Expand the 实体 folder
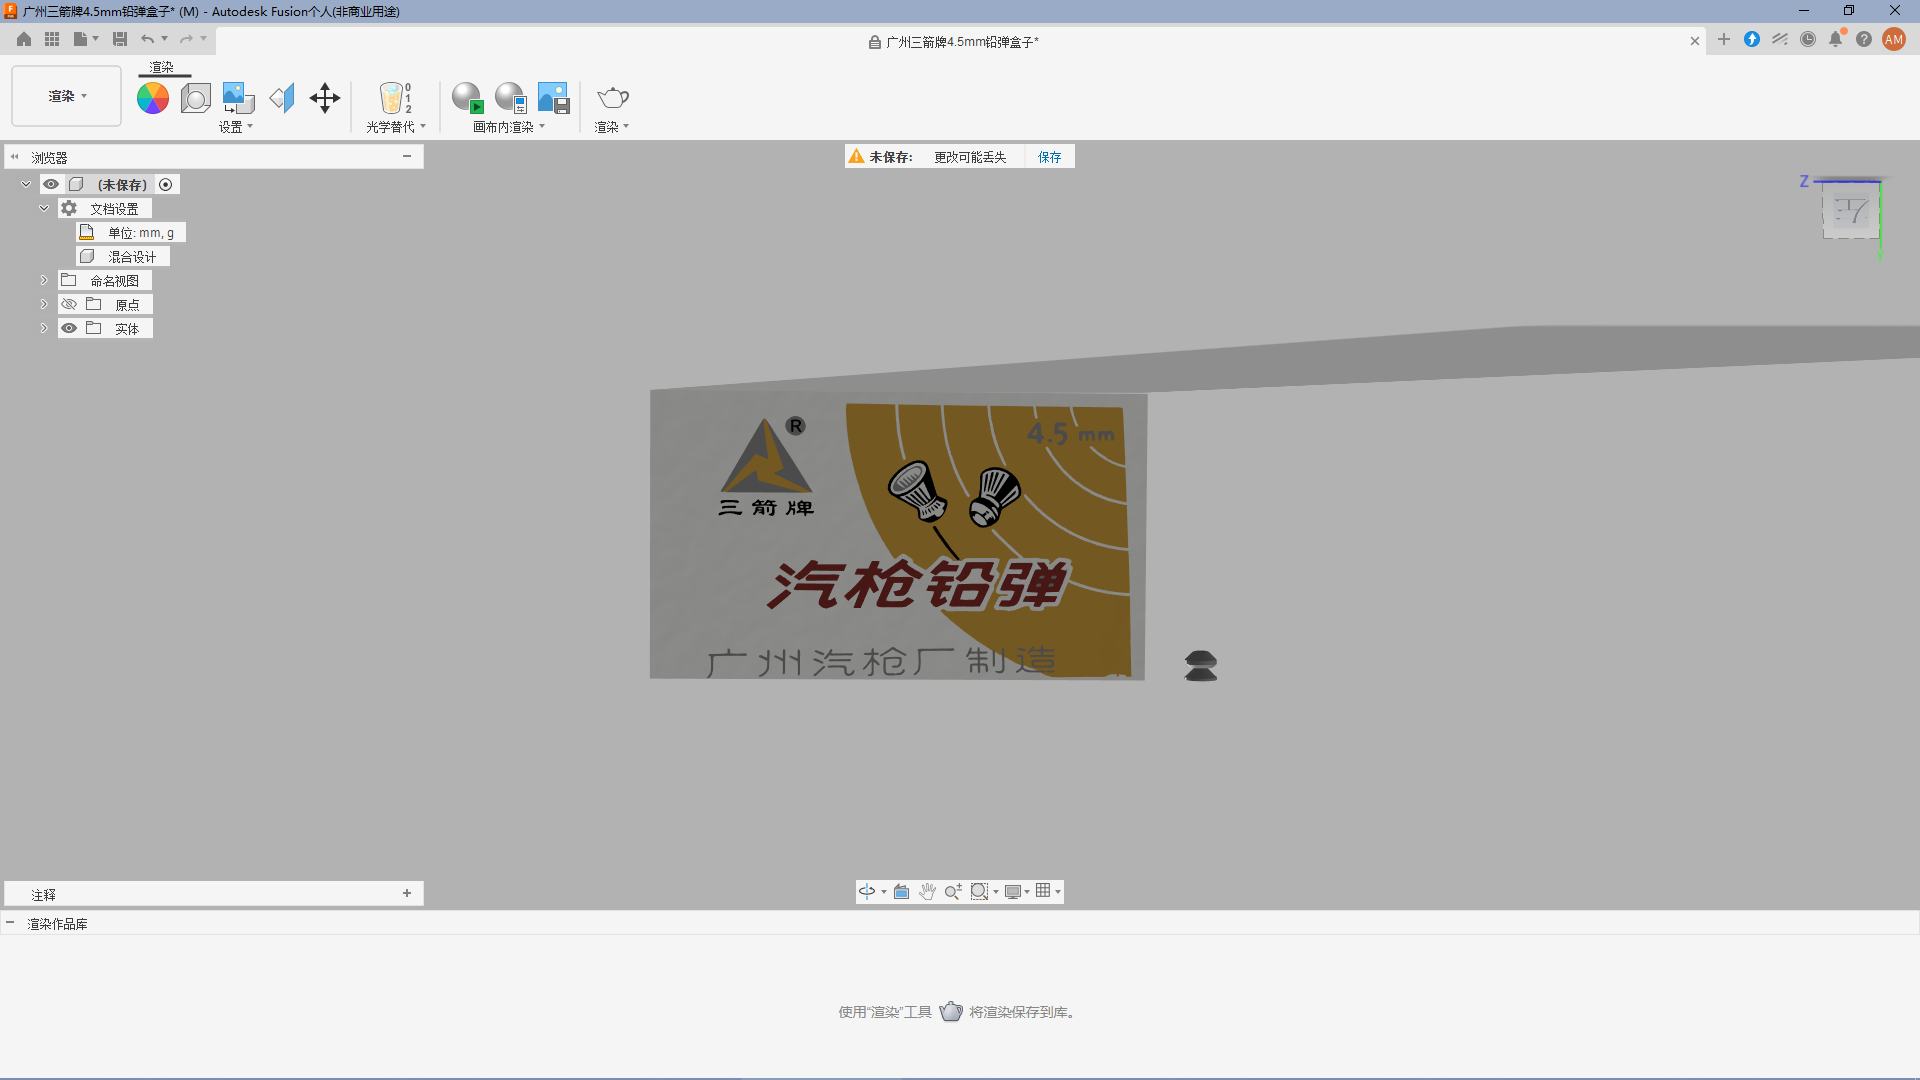Viewport: 1920px width, 1080px height. [44, 328]
